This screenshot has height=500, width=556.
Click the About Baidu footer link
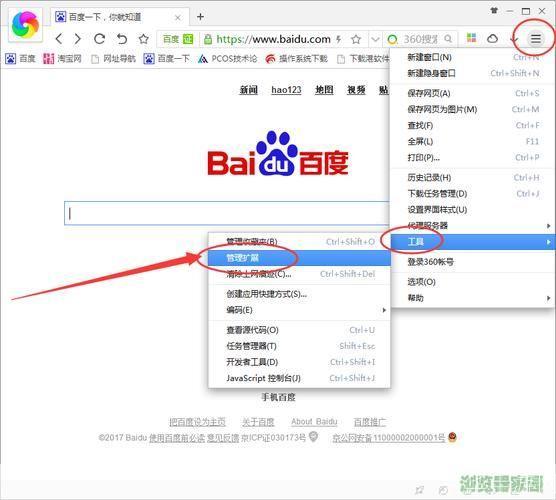314,422
